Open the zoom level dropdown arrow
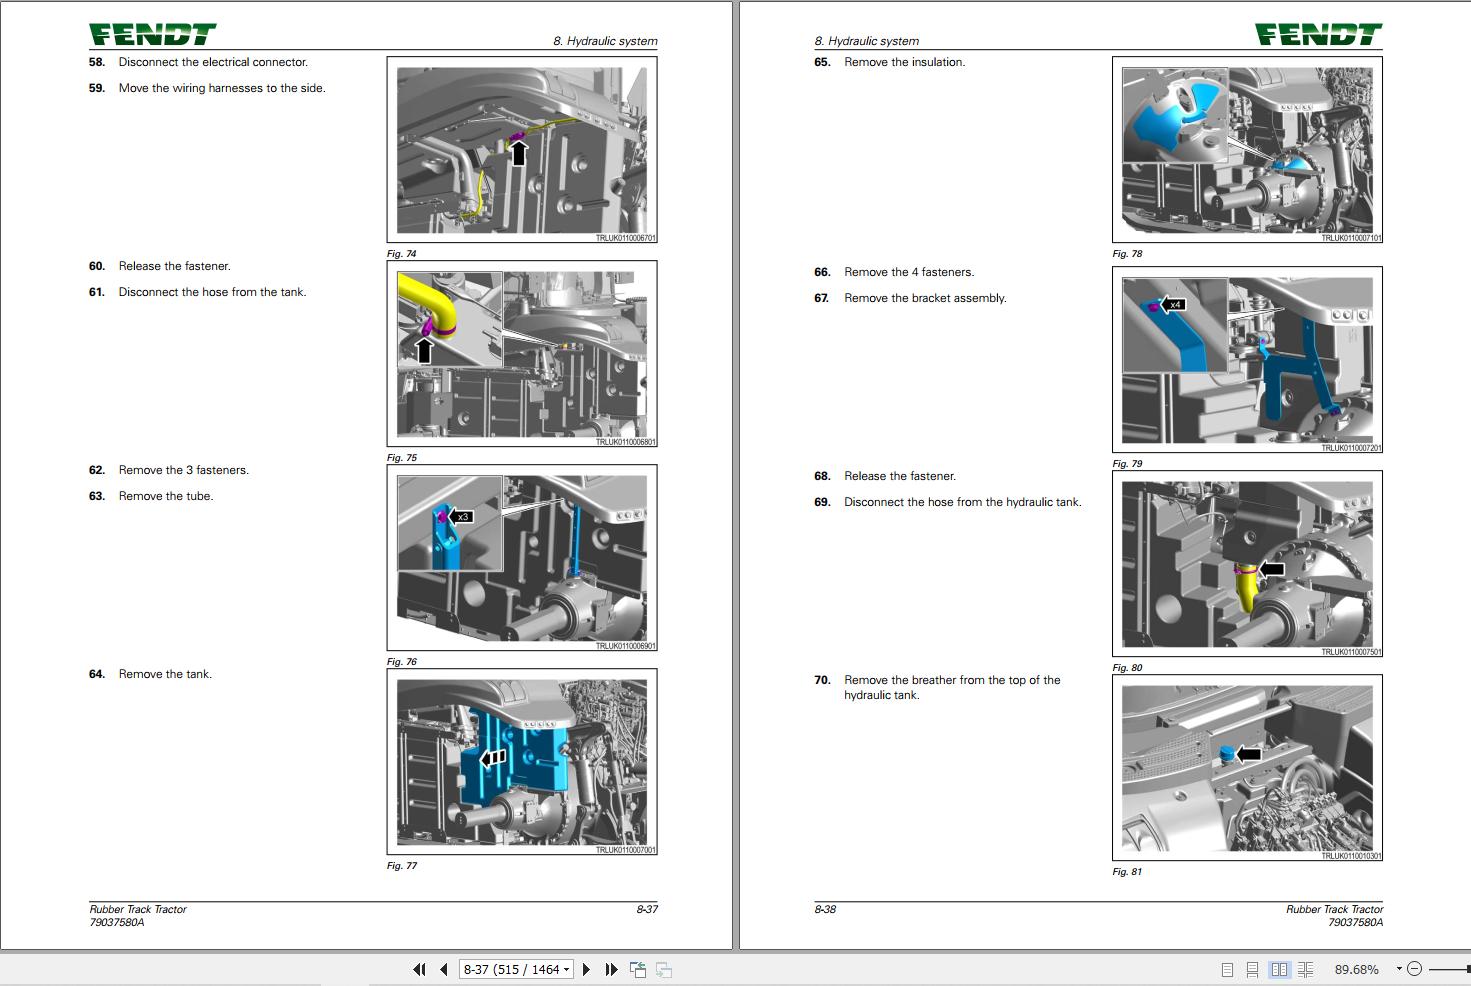Viewport: 1471px width, 986px height. coord(1398,969)
